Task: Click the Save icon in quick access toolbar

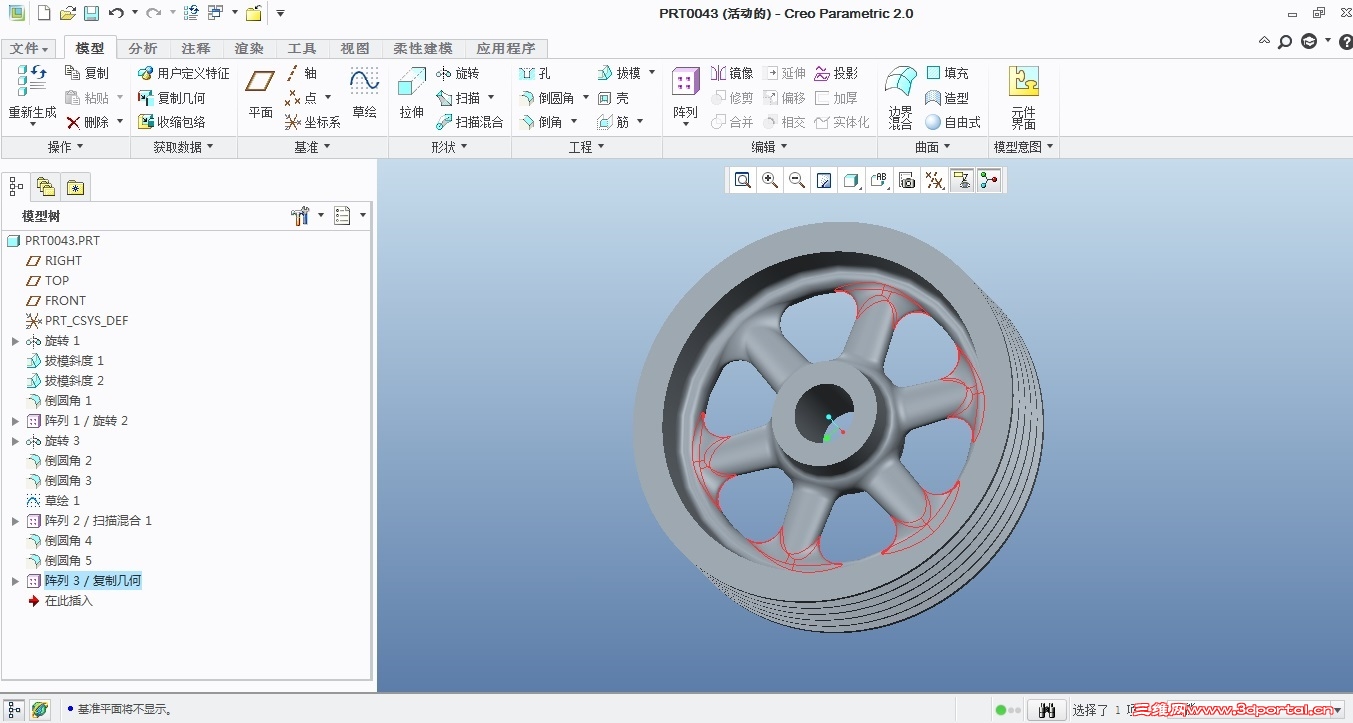Action: (x=91, y=13)
